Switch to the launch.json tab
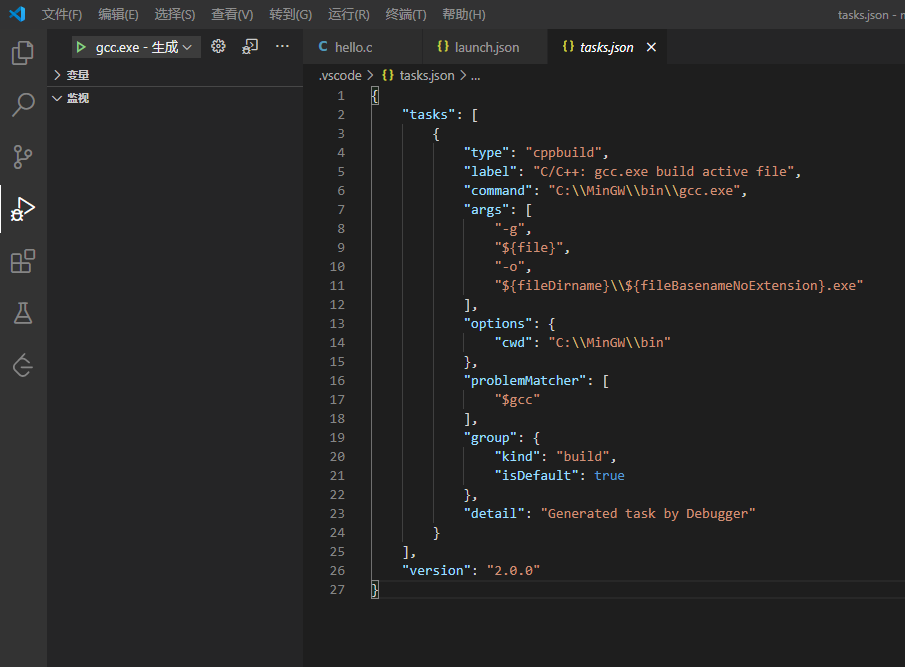Viewport: 905px width, 667px height. pyautogui.click(x=486, y=47)
